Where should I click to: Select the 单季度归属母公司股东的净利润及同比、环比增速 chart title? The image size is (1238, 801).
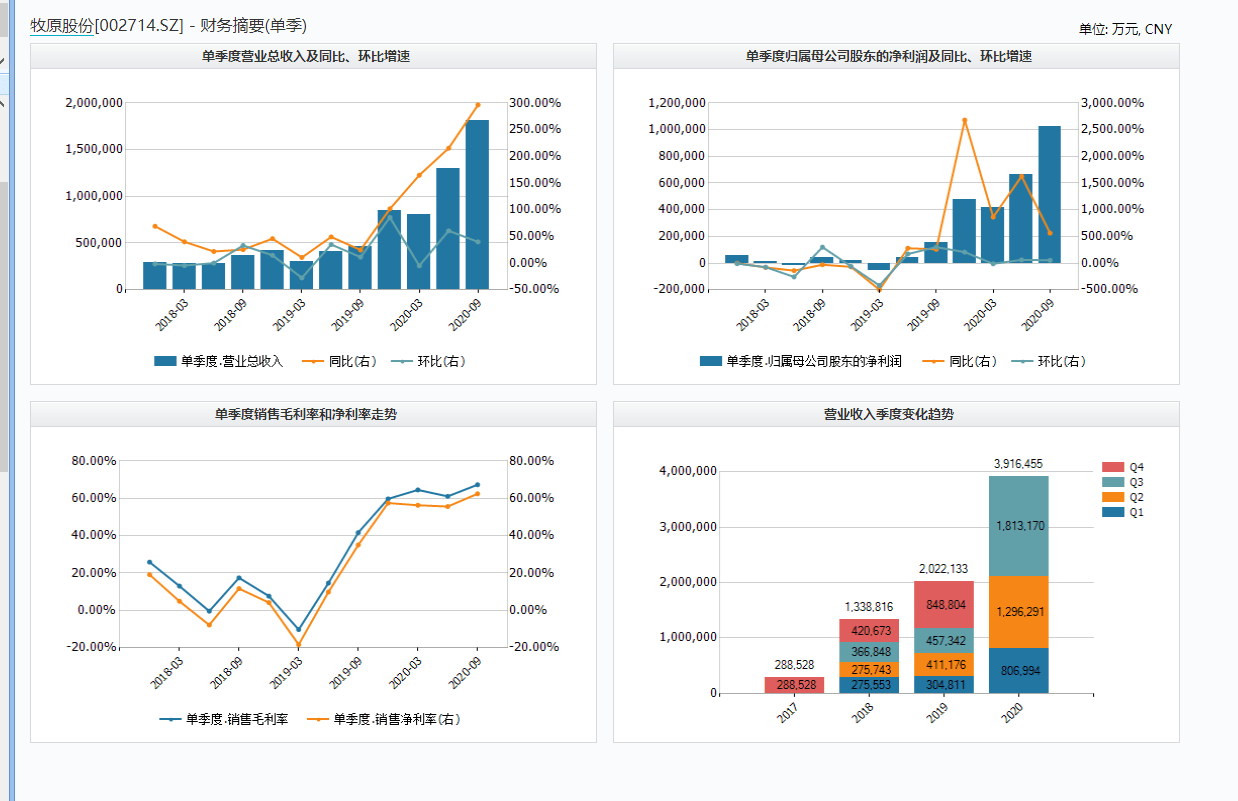(x=889, y=57)
